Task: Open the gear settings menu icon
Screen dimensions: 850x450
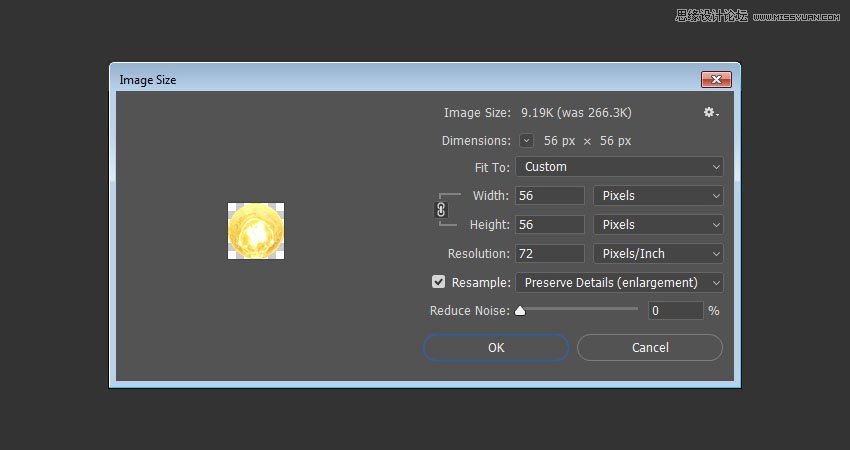Action: (711, 112)
